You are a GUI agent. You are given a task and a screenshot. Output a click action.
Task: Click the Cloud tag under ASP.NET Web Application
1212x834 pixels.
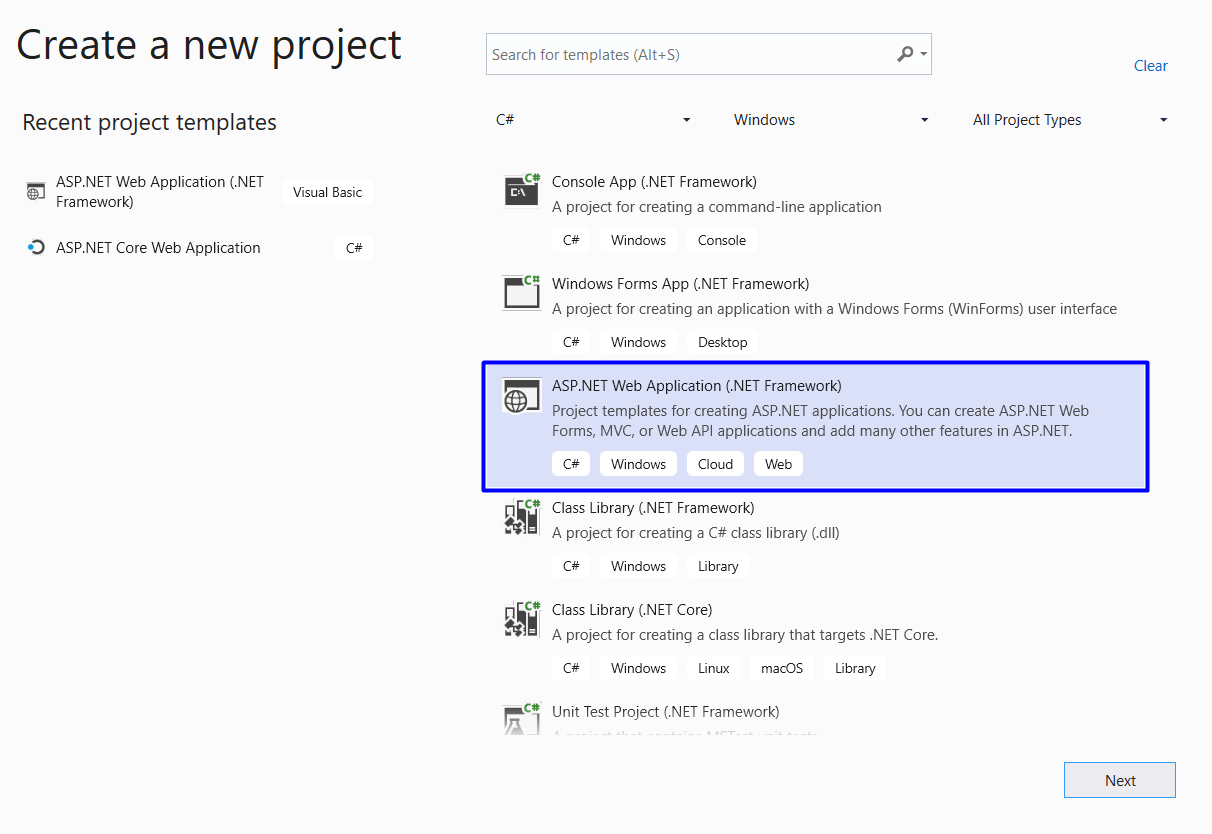point(716,464)
